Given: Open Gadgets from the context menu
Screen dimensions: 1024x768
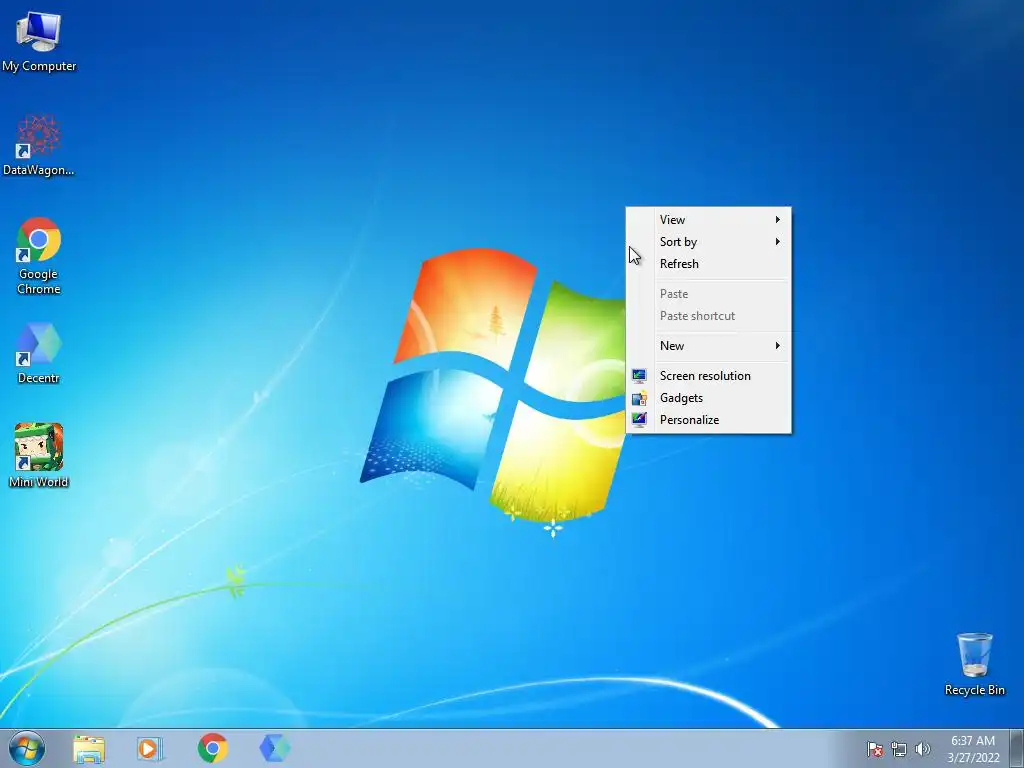Looking at the screenshot, I should 709,398.
